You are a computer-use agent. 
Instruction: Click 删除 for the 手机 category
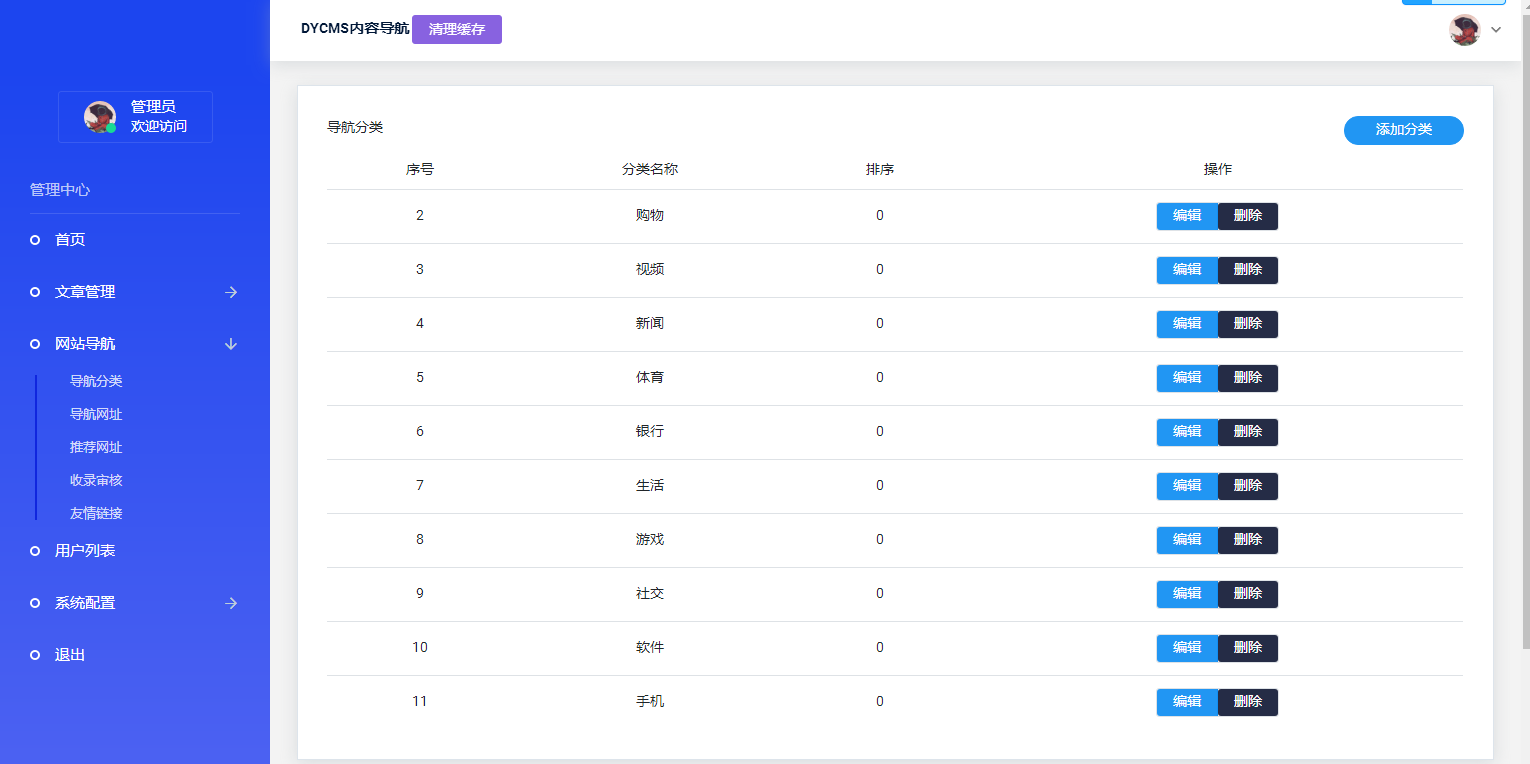coord(1248,702)
